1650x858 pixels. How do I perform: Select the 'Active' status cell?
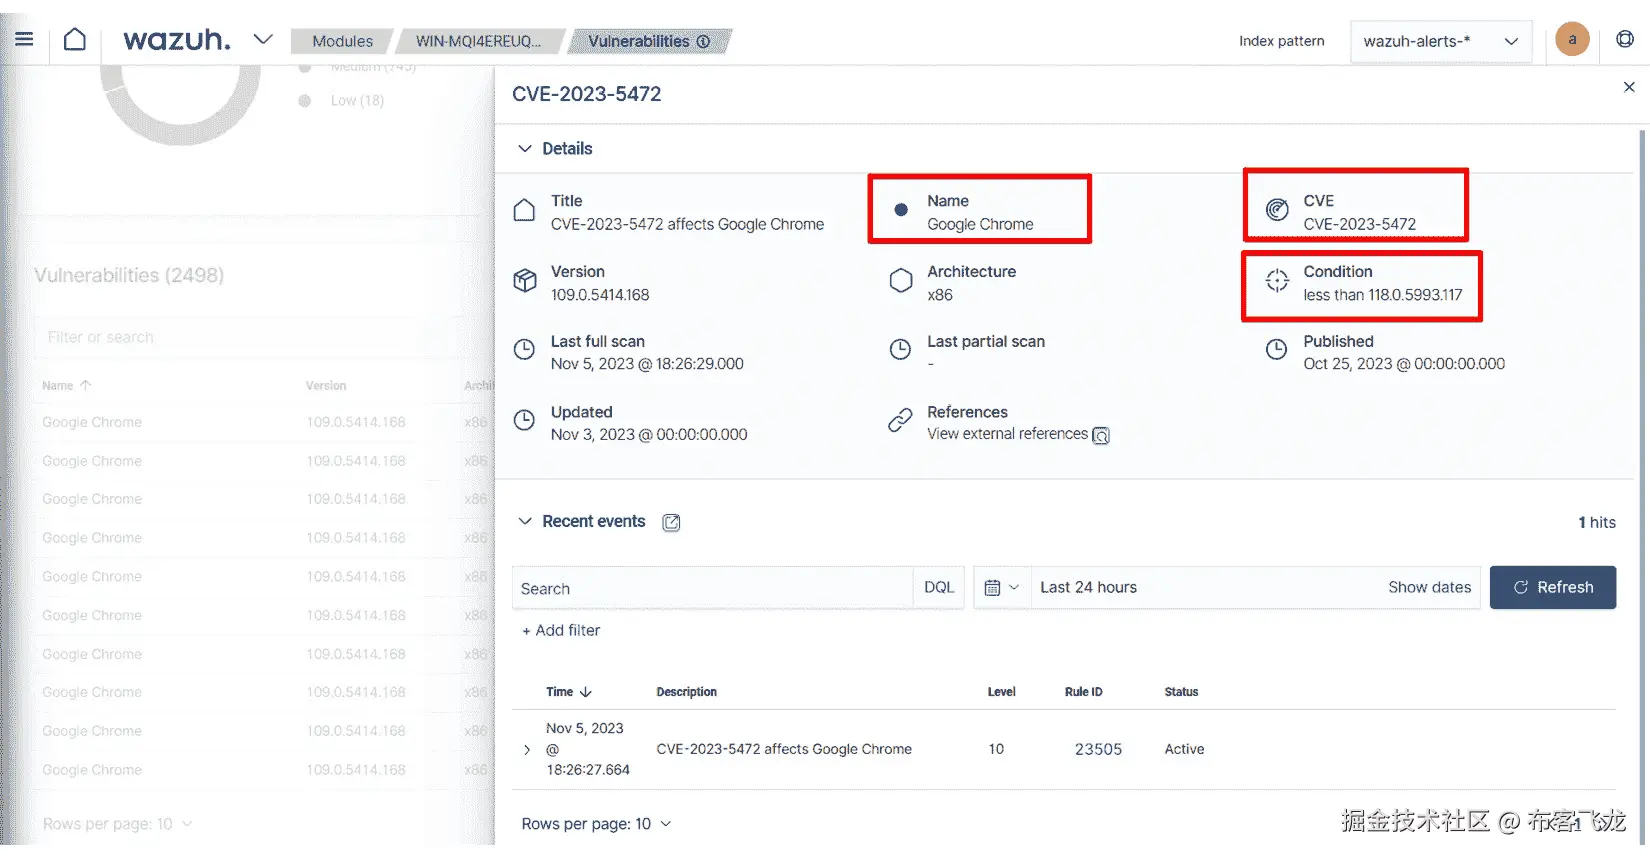coord(1184,749)
